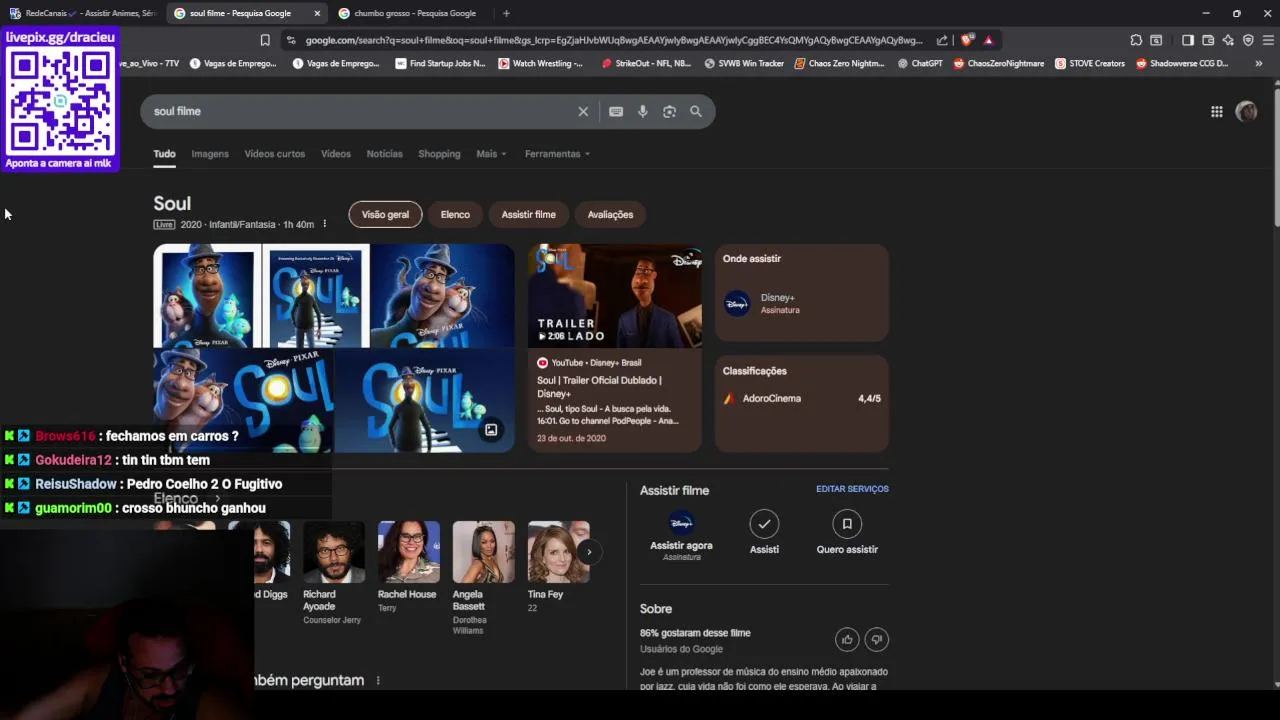Open the Brave VPN shield icon
The width and height of the screenshot is (1280, 720).
1248,40
